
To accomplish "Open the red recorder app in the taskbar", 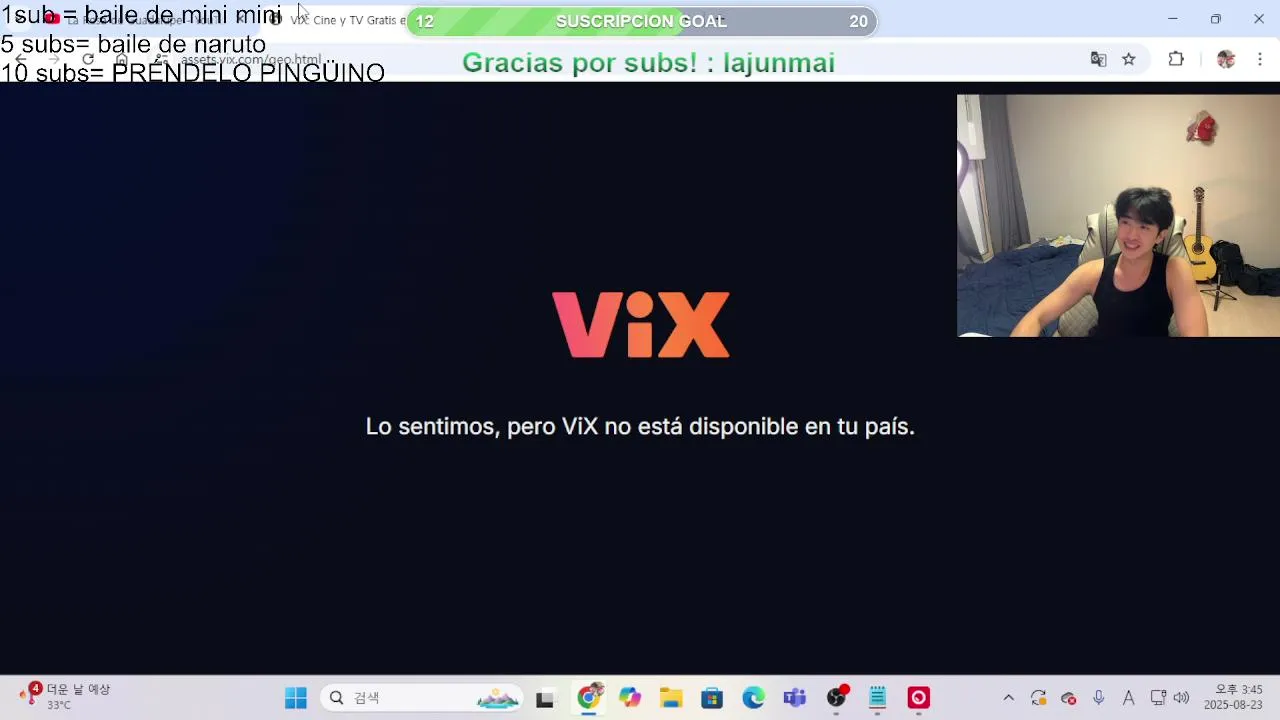I will click(918, 698).
